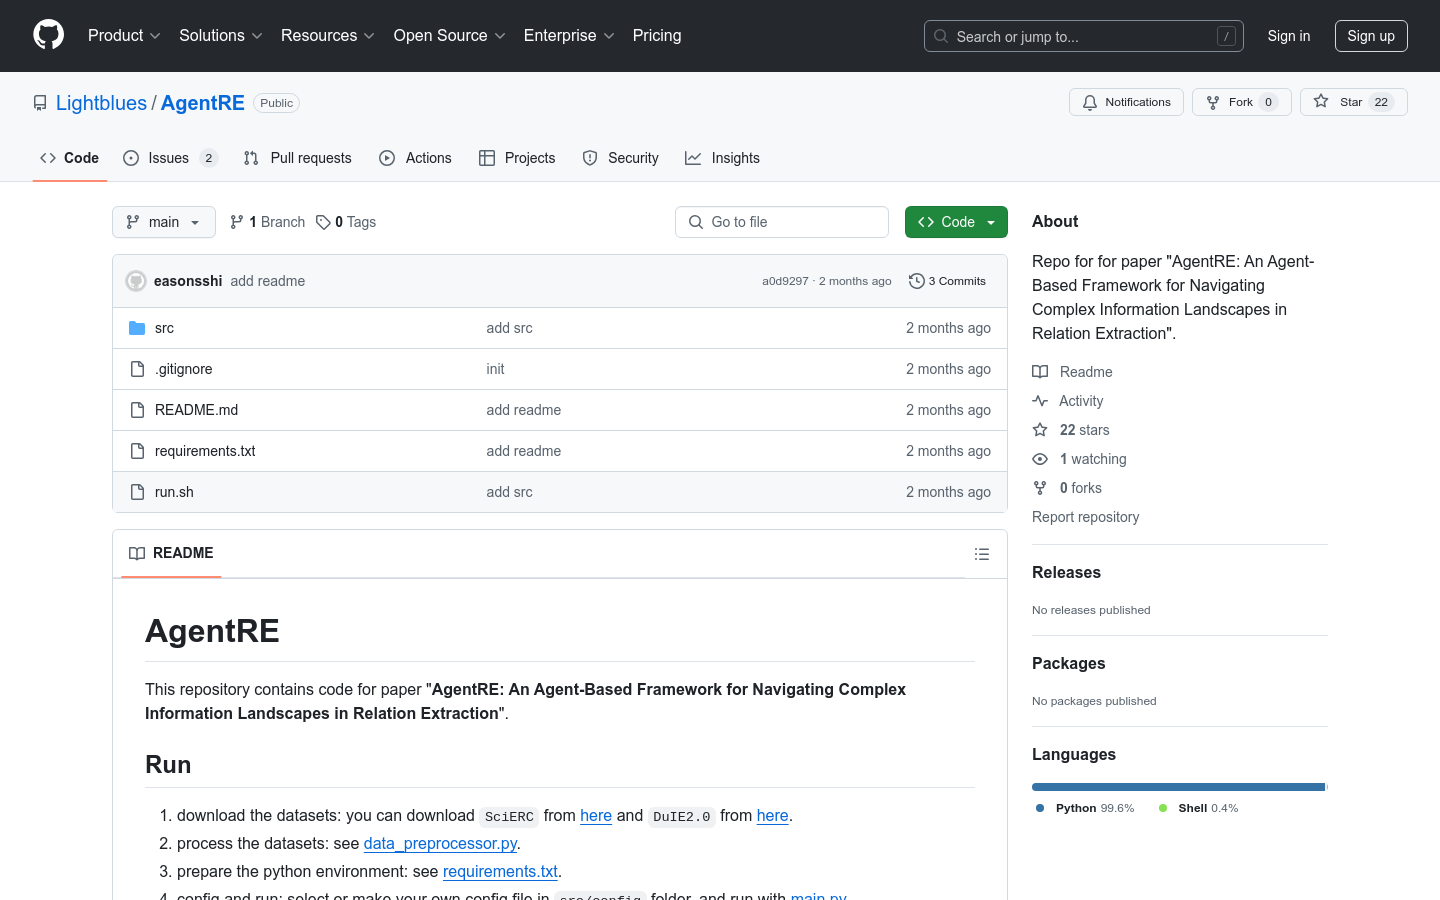Screen dimensions: 1440x900
Task: Switch to the Projects tab
Action: pyautogui.click(x=517, y=158)
